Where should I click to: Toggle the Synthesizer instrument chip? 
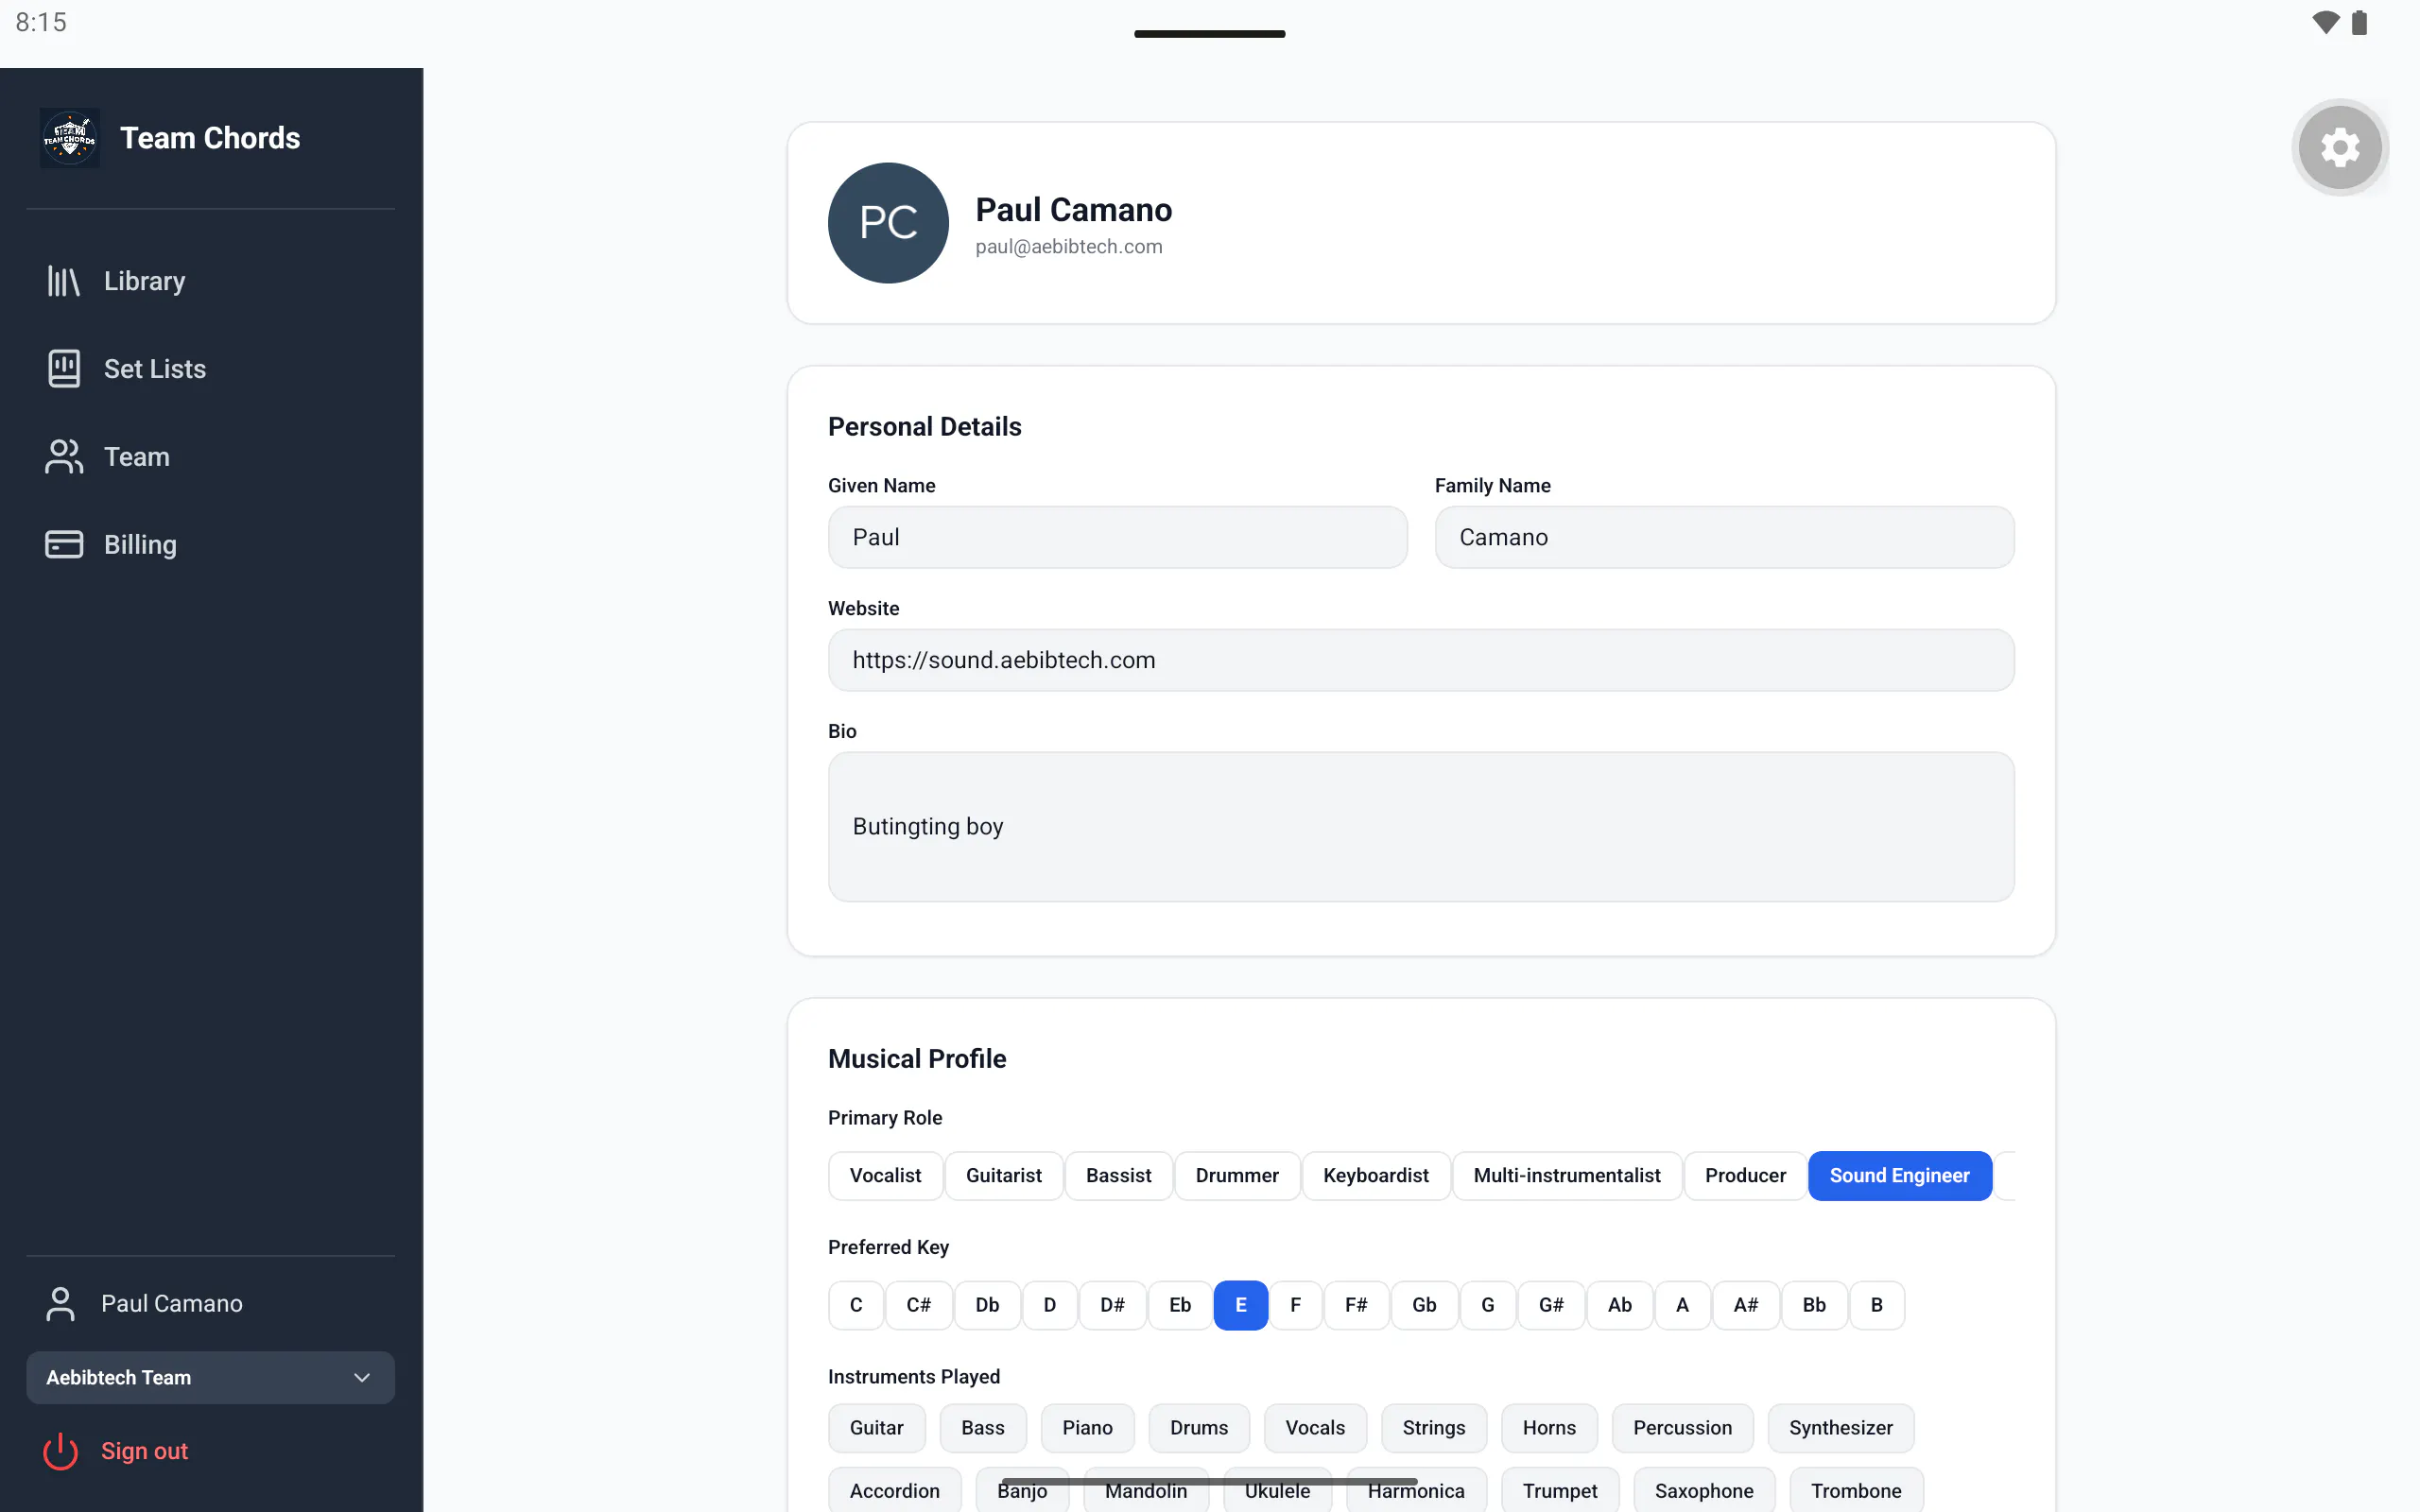coord(1840,1428)
